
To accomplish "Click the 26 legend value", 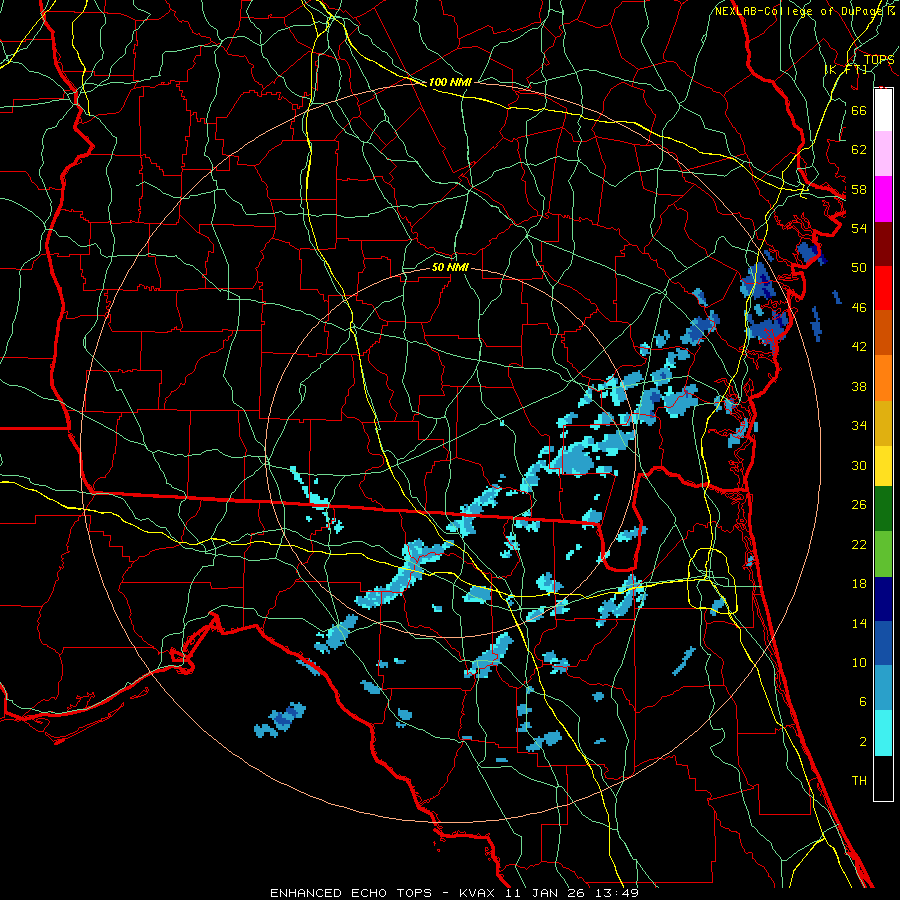I will point(859,505).
